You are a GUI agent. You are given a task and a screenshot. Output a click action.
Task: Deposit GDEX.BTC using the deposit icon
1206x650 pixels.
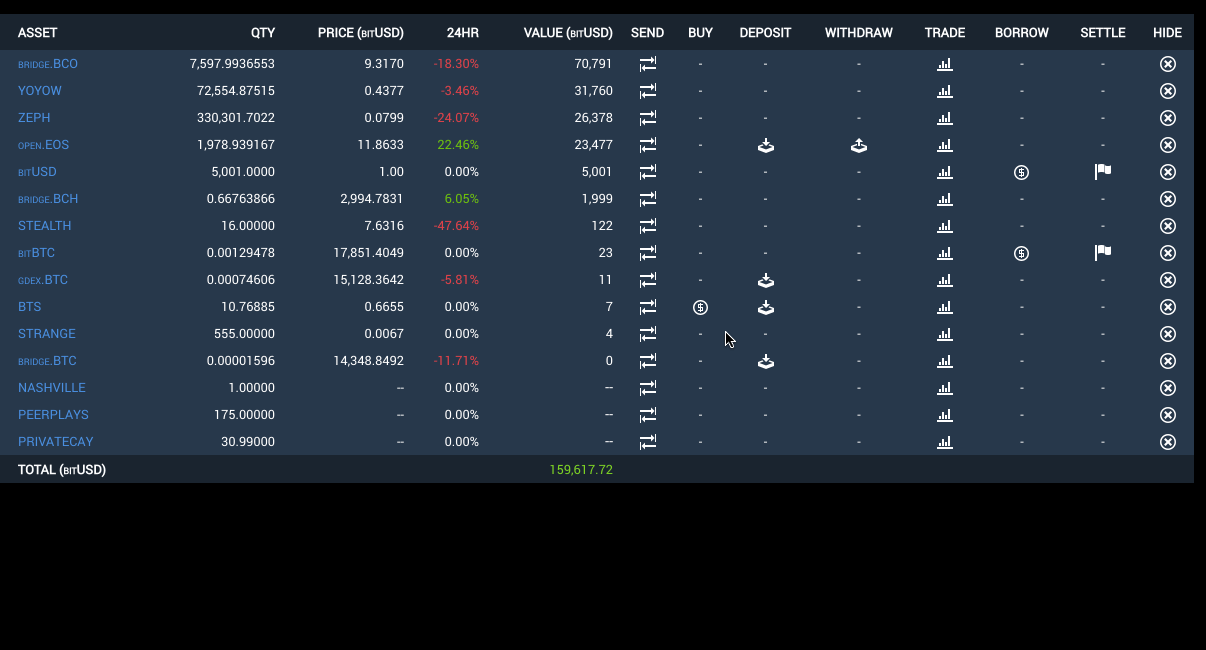tap(765, 280)
